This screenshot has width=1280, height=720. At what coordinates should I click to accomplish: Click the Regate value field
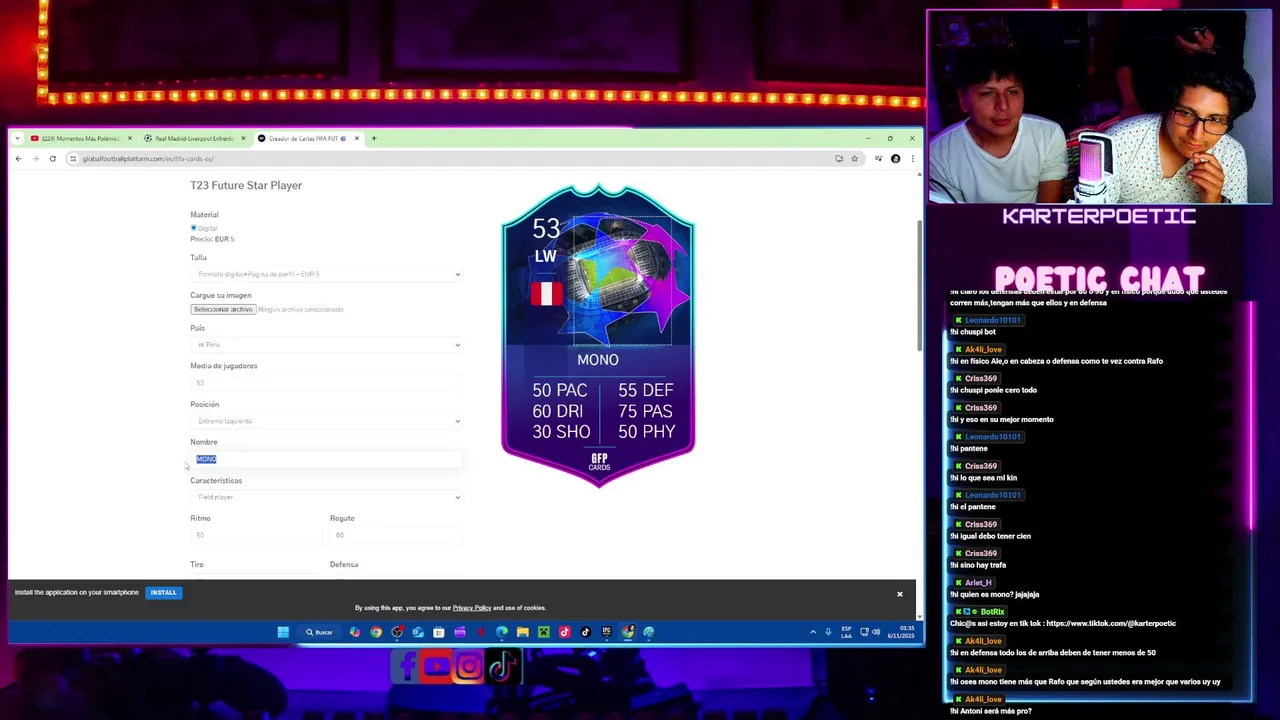(x=396, y=535)
